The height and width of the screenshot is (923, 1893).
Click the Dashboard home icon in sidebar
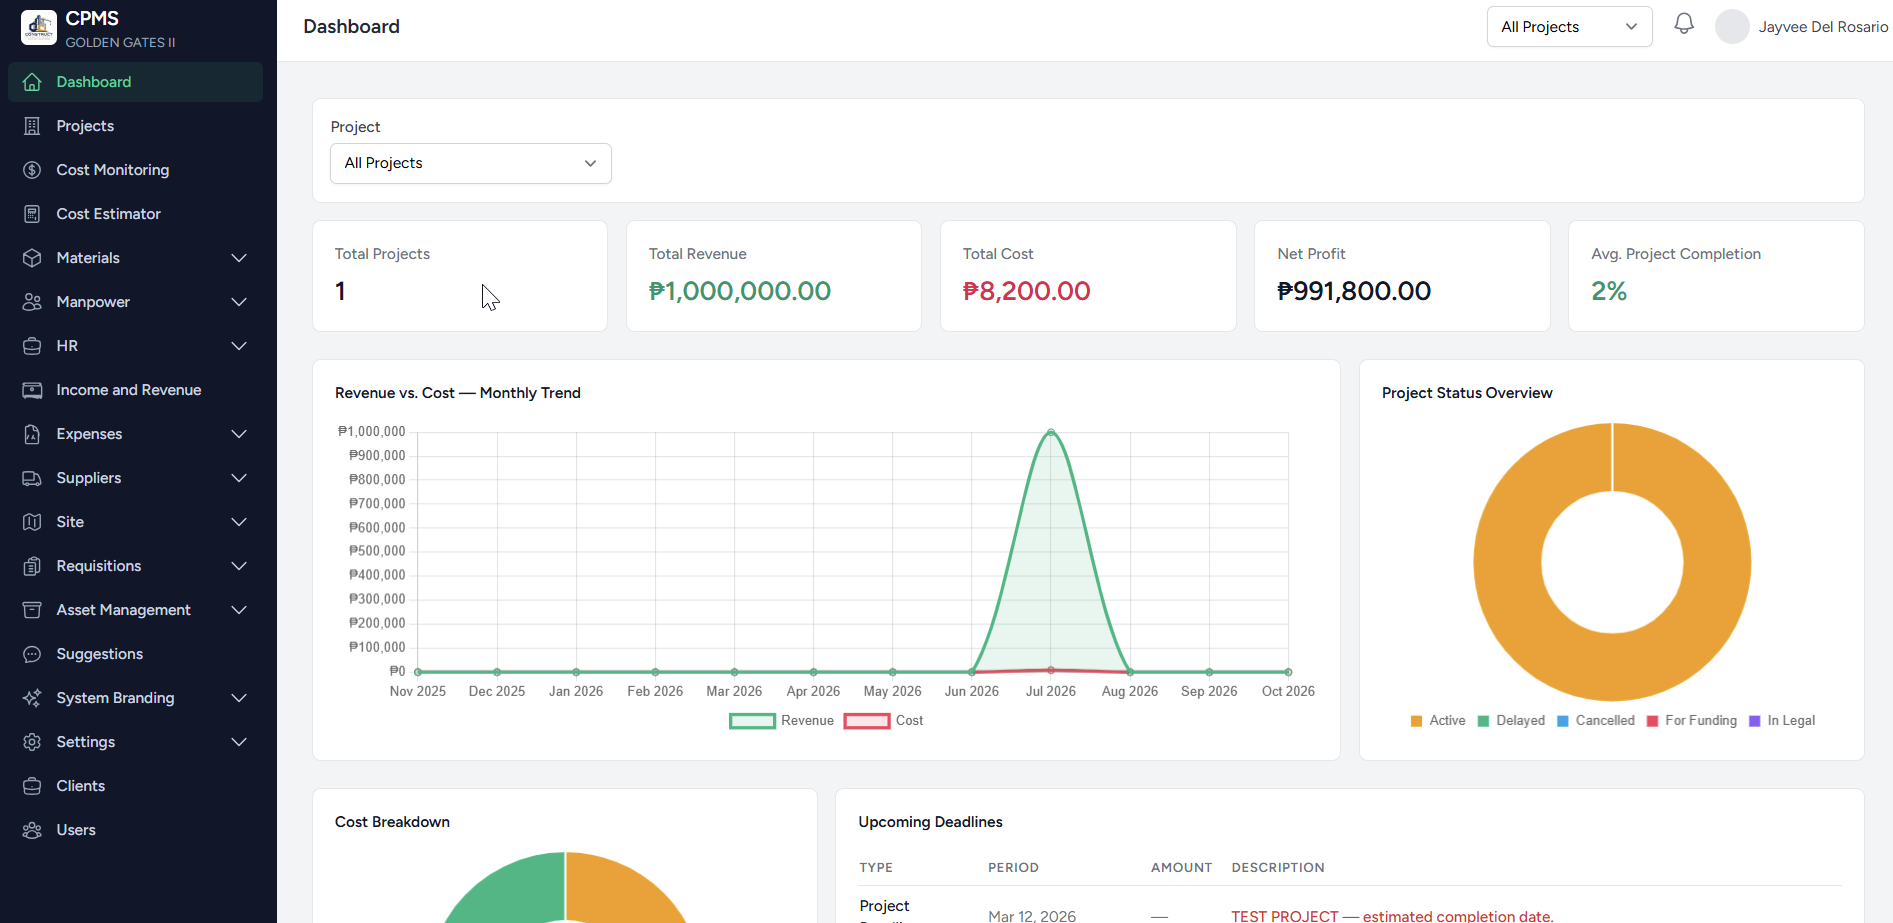pyautogui.click(x=32, y=82)
